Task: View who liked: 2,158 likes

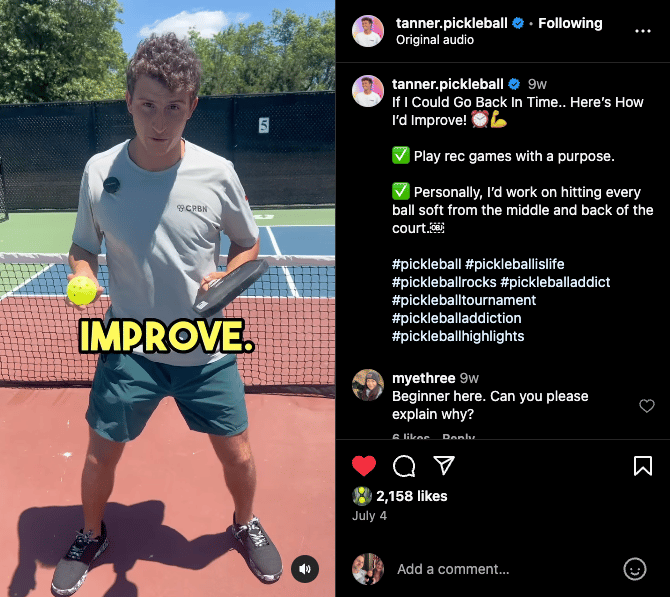Action: 411,496
